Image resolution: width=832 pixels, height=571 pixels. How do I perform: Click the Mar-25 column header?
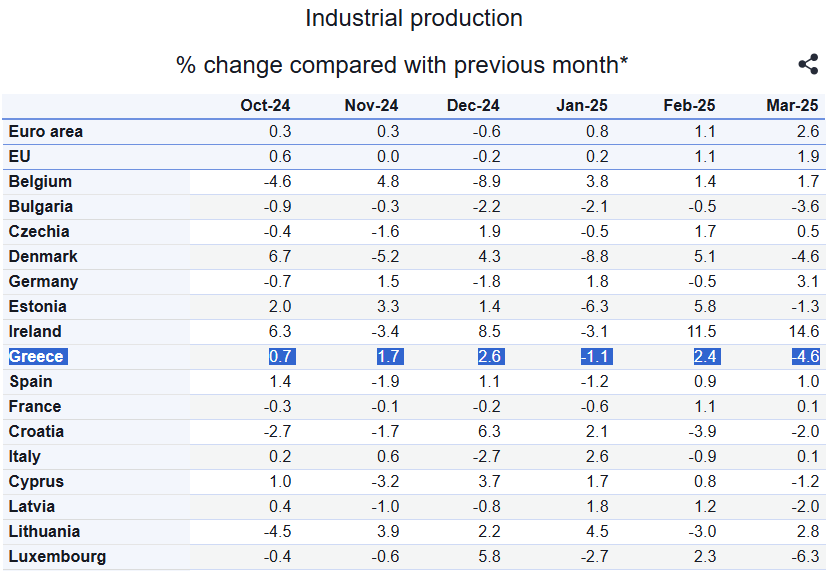point(792,106)
